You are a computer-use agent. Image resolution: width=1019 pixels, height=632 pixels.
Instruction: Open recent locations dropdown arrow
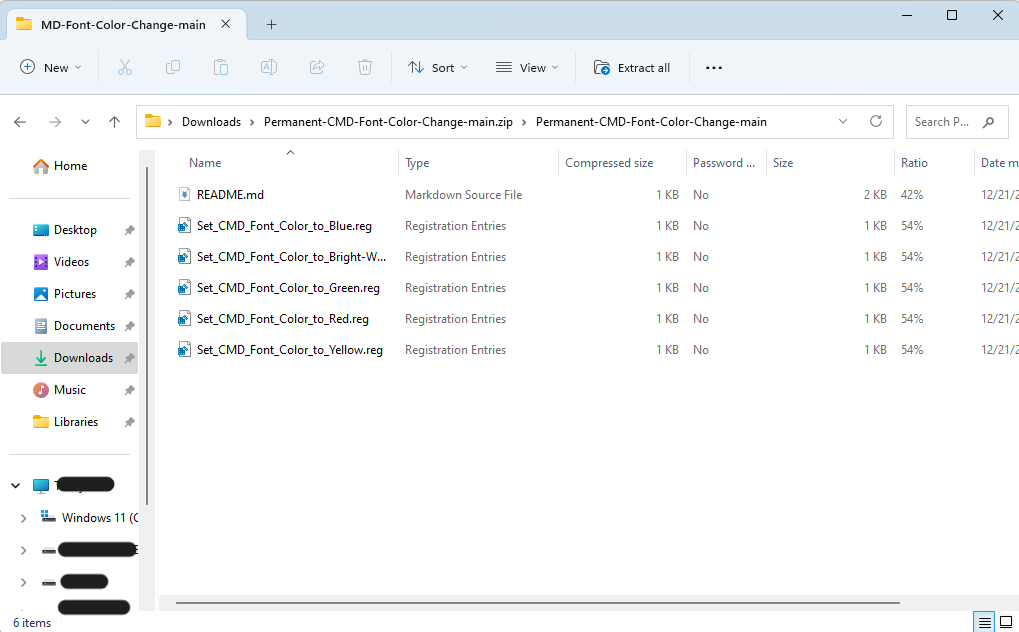pos(85,122)
